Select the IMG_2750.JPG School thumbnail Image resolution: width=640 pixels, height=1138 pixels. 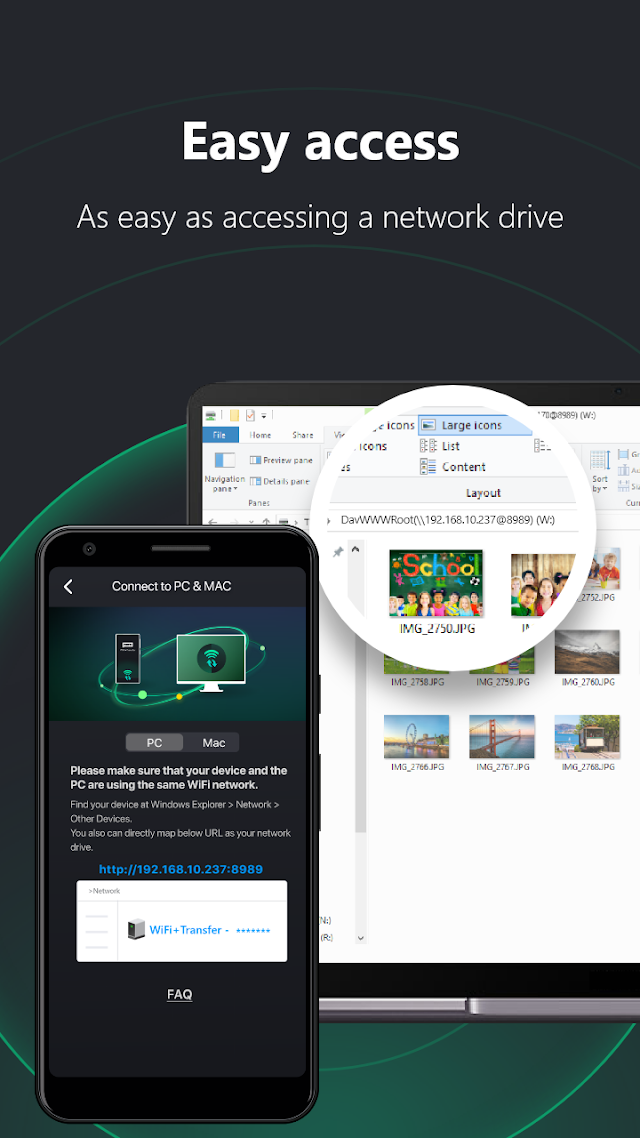click(x=436, y=583)
